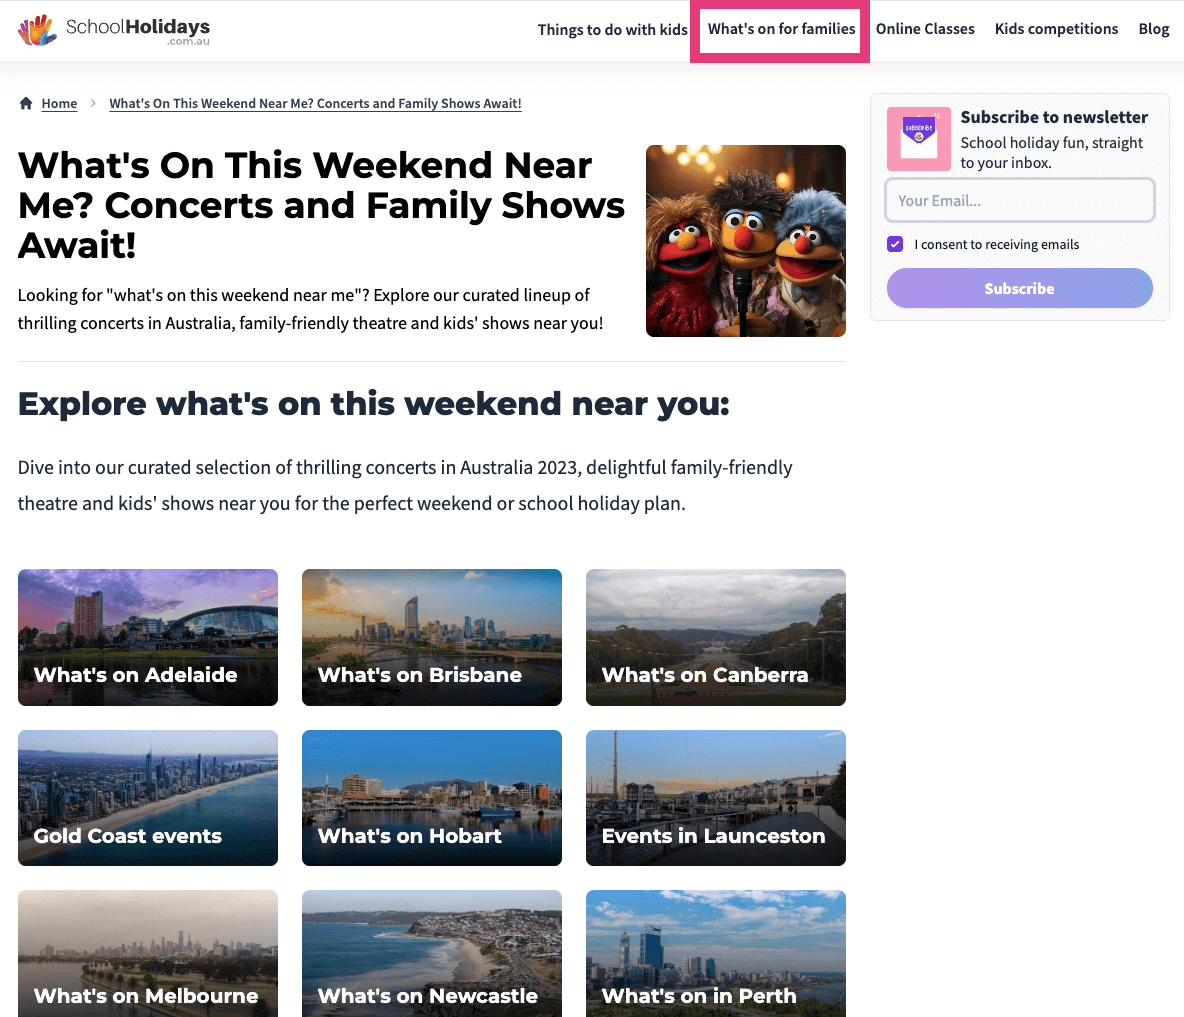Open 'What's on Brisbane'
Image resolution: width=1184 pixels, height=1017 pixels.
click(431, 637)
